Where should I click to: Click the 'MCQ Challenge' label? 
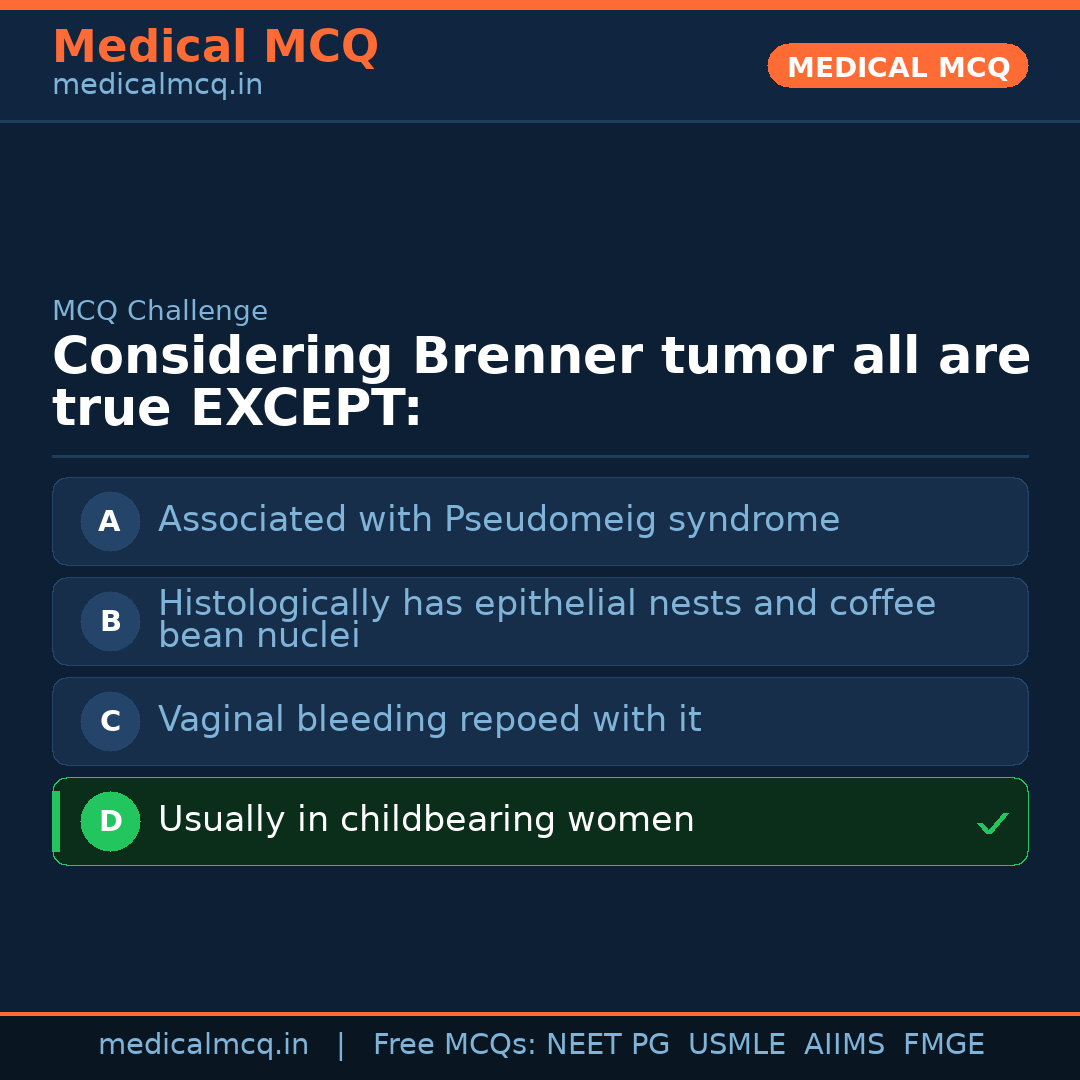coord(160,311)
